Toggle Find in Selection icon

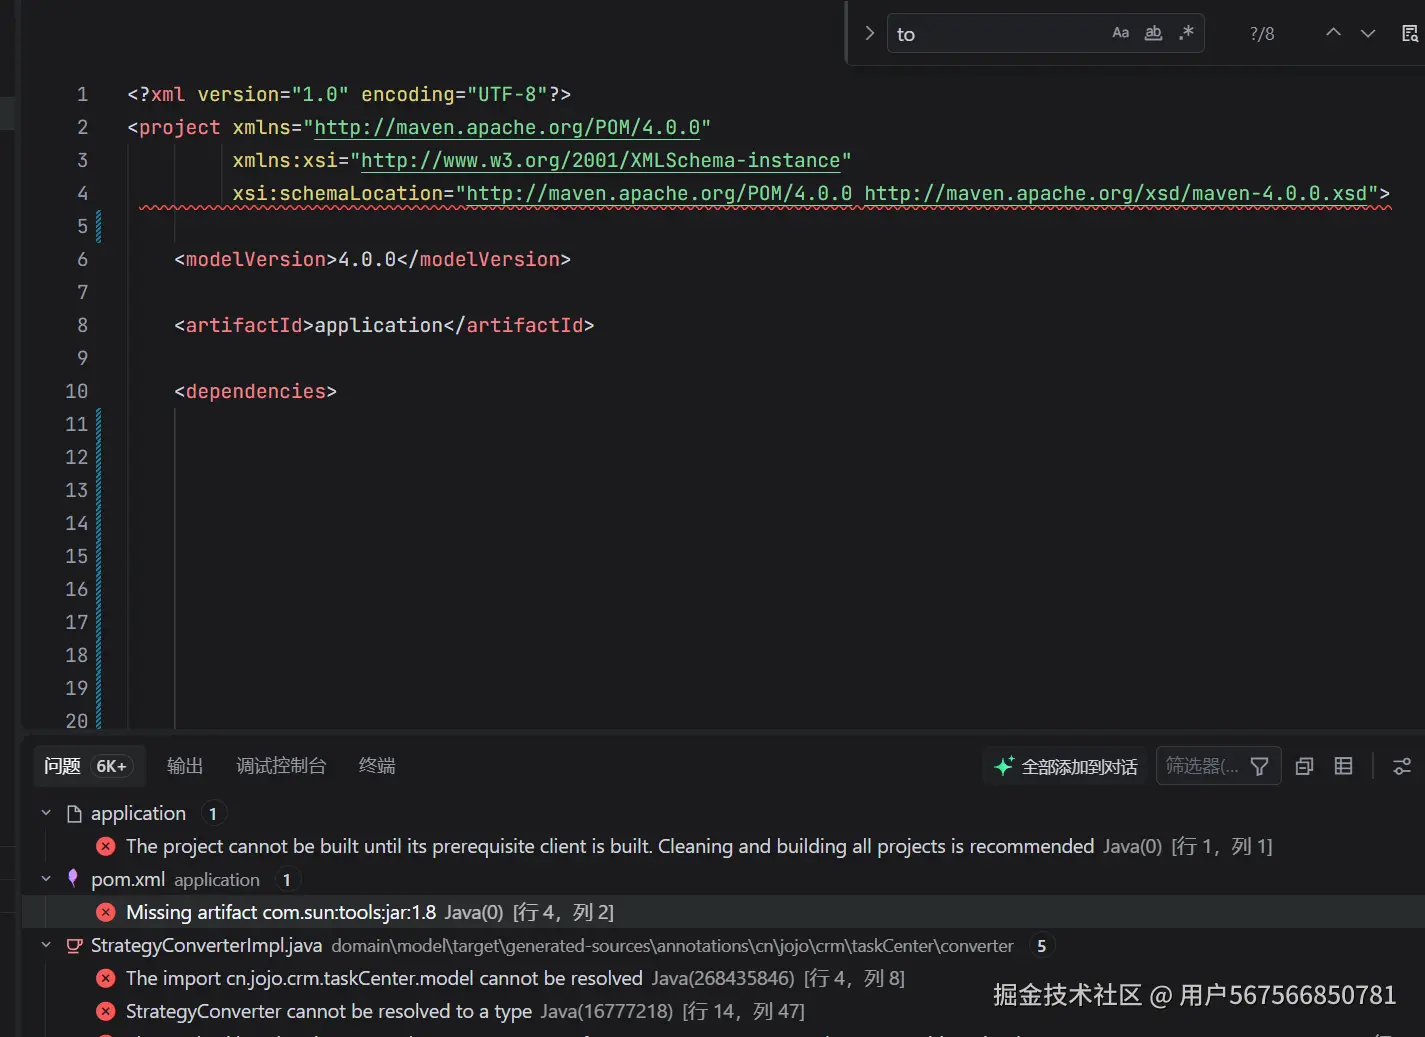coord(1410,33)
